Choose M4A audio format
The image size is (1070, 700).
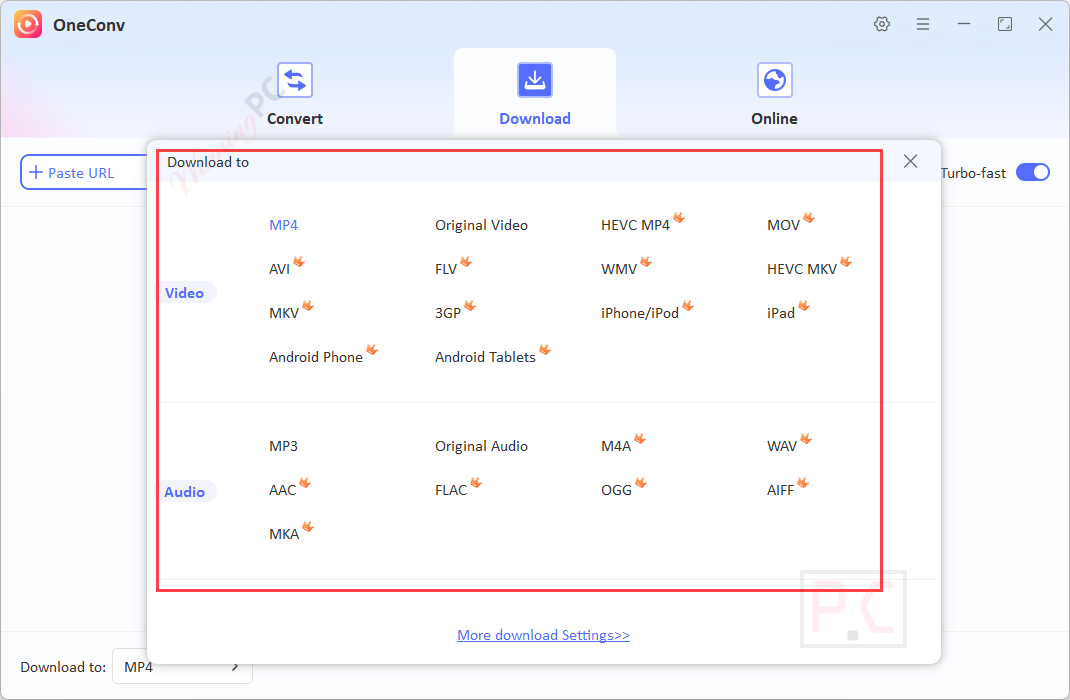pos(616,446)
